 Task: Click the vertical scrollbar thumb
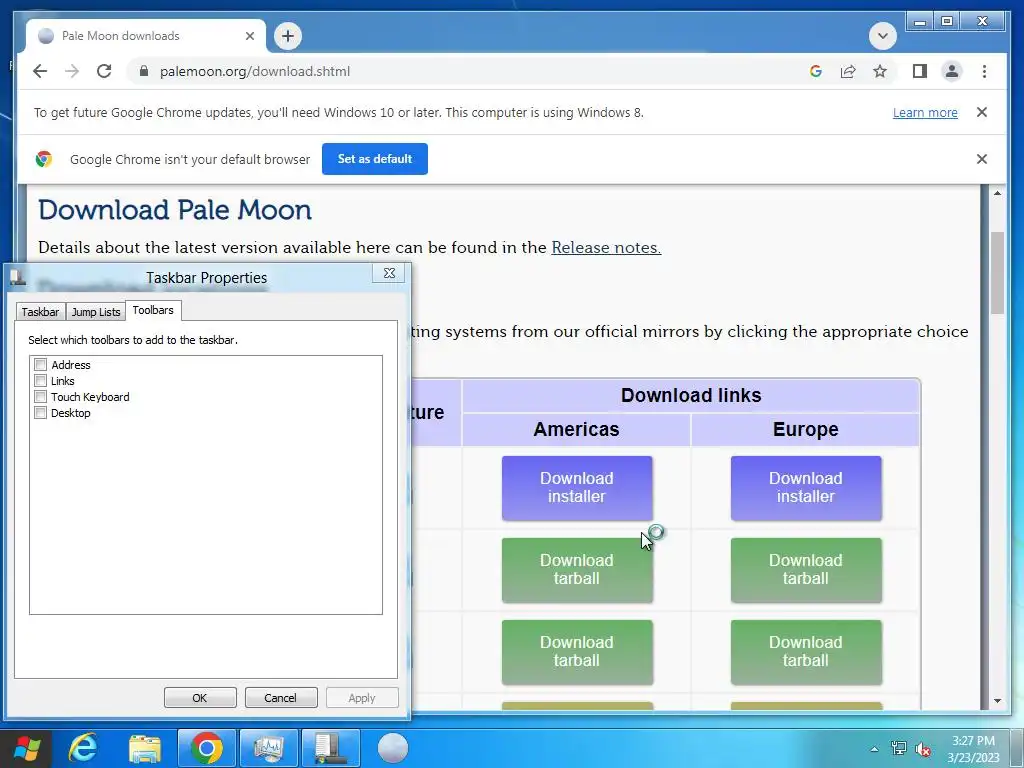(997, 273)
